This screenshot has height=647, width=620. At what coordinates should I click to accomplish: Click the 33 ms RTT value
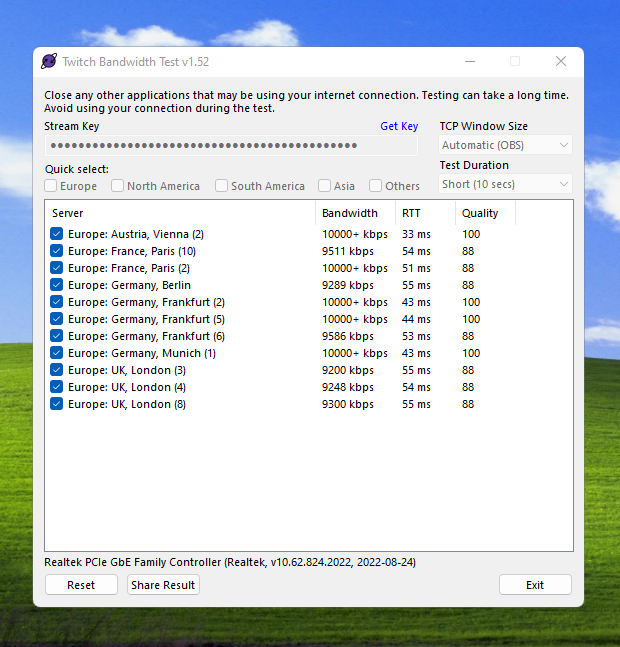click(416, 234)
